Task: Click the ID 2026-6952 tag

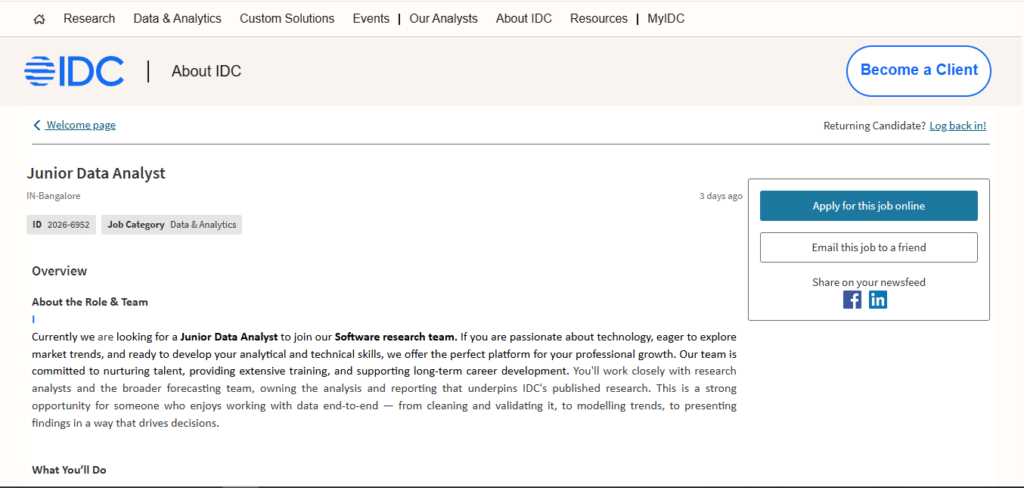Action: tap(61, 225)
